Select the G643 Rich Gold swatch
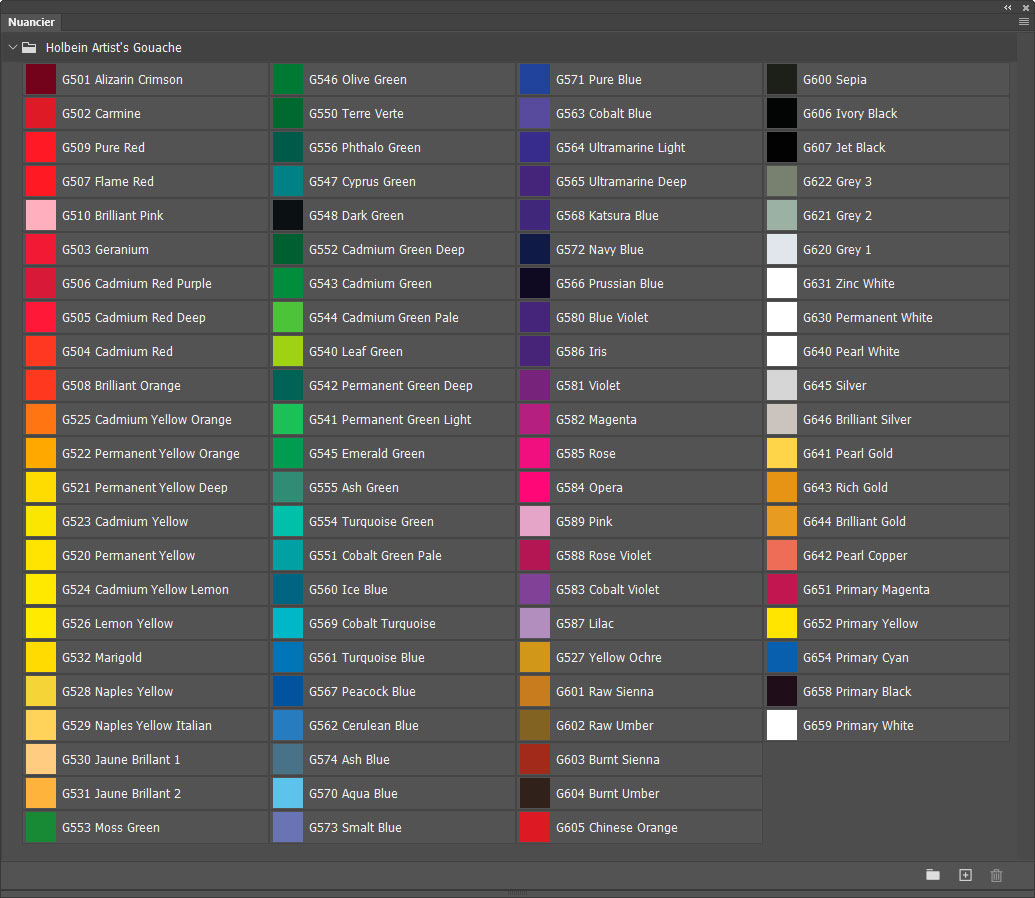This screenshot has height=898, width=1035. pos(782,488)
